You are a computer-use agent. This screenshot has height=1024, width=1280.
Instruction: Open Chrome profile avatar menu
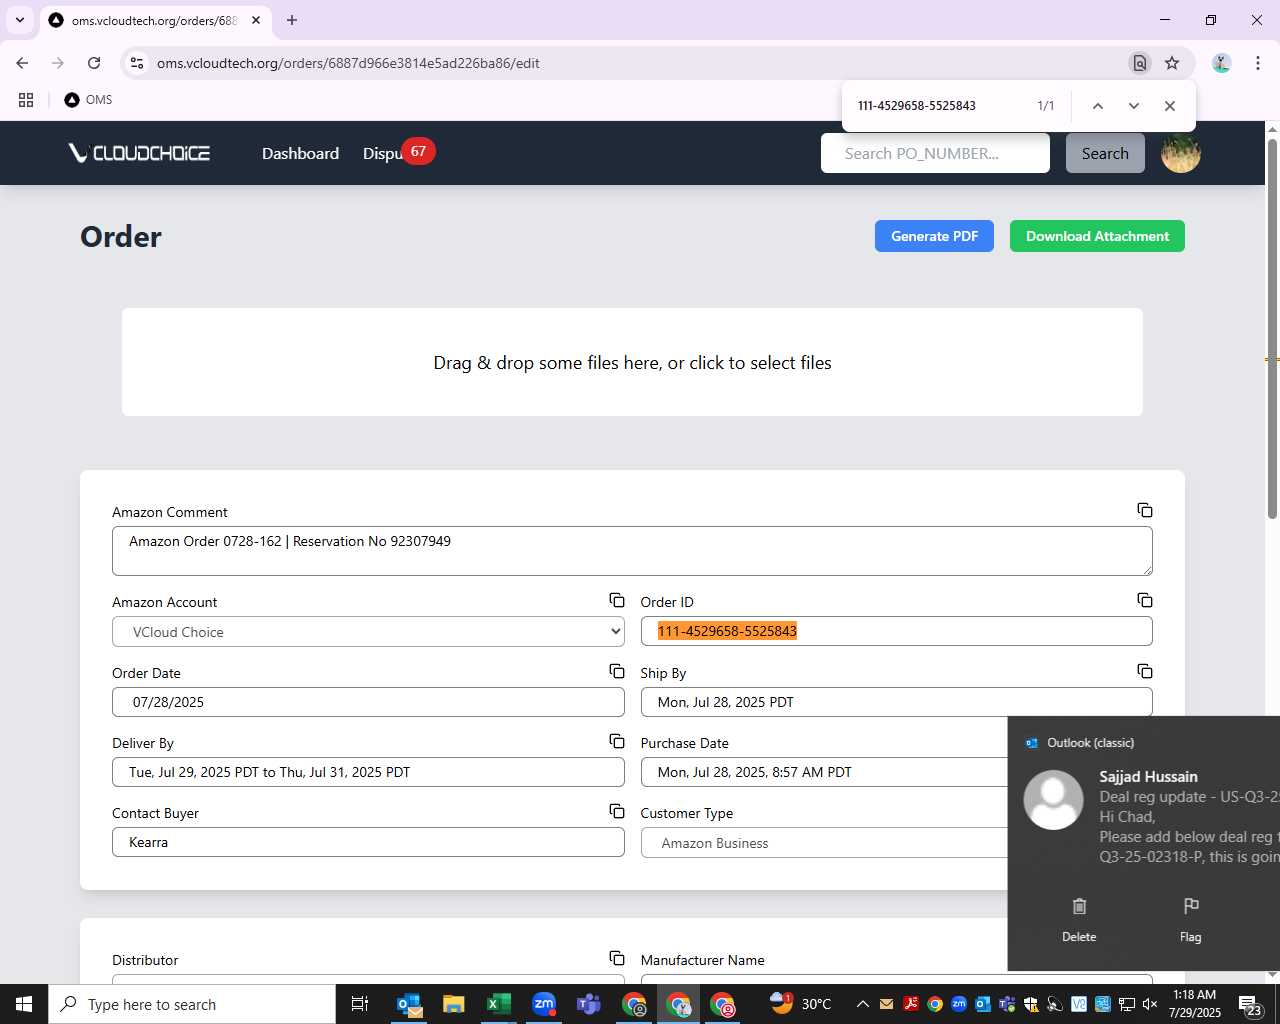click(x=1221, y=63)
